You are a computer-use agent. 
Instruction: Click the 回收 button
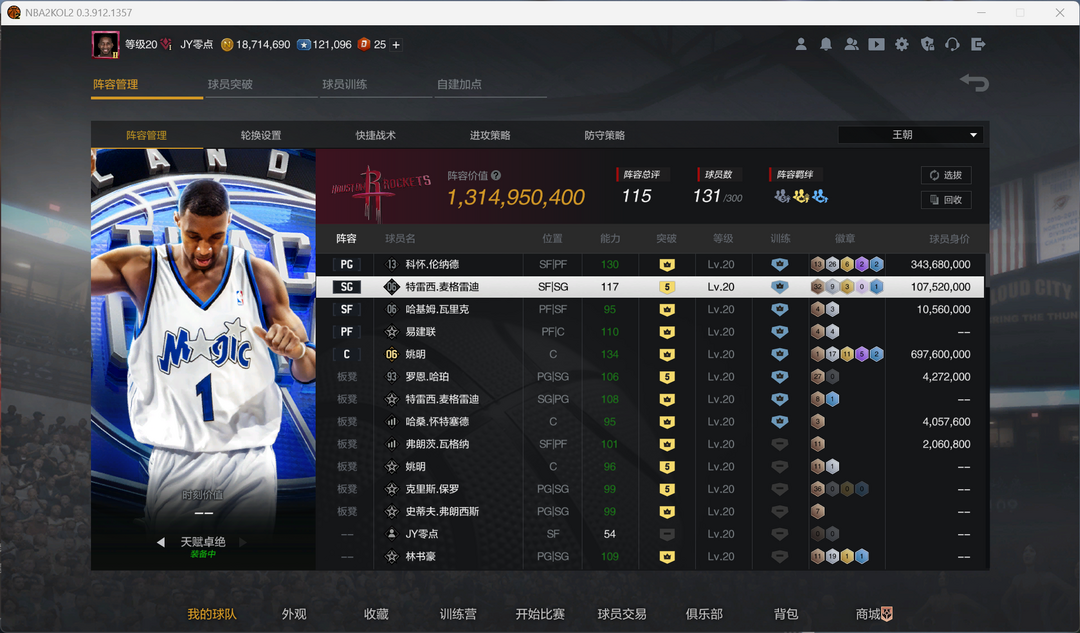click(x=946, y=200)
